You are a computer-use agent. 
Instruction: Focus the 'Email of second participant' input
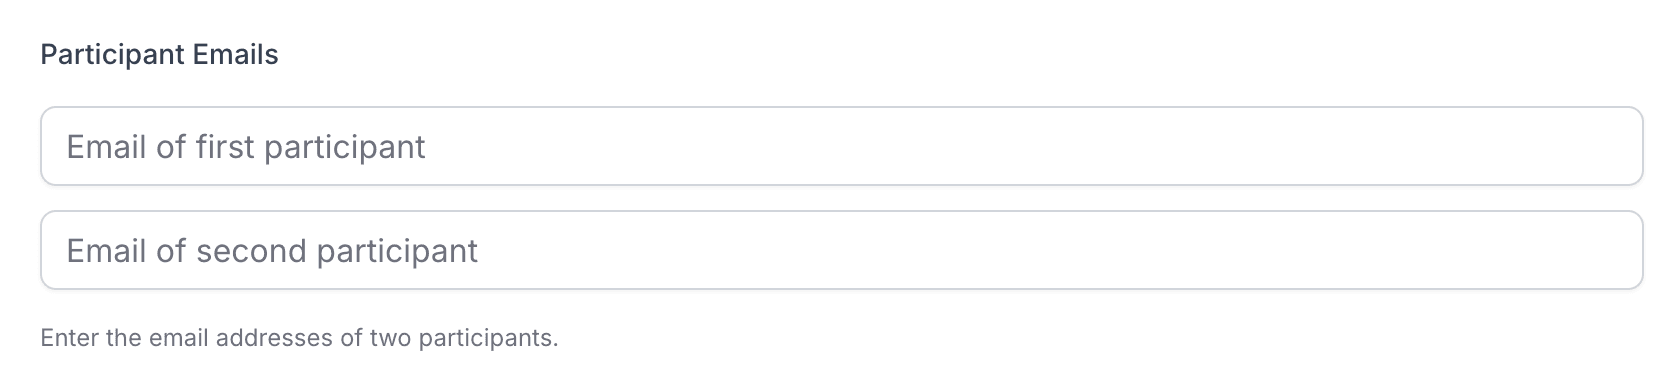tap(841, 250)
